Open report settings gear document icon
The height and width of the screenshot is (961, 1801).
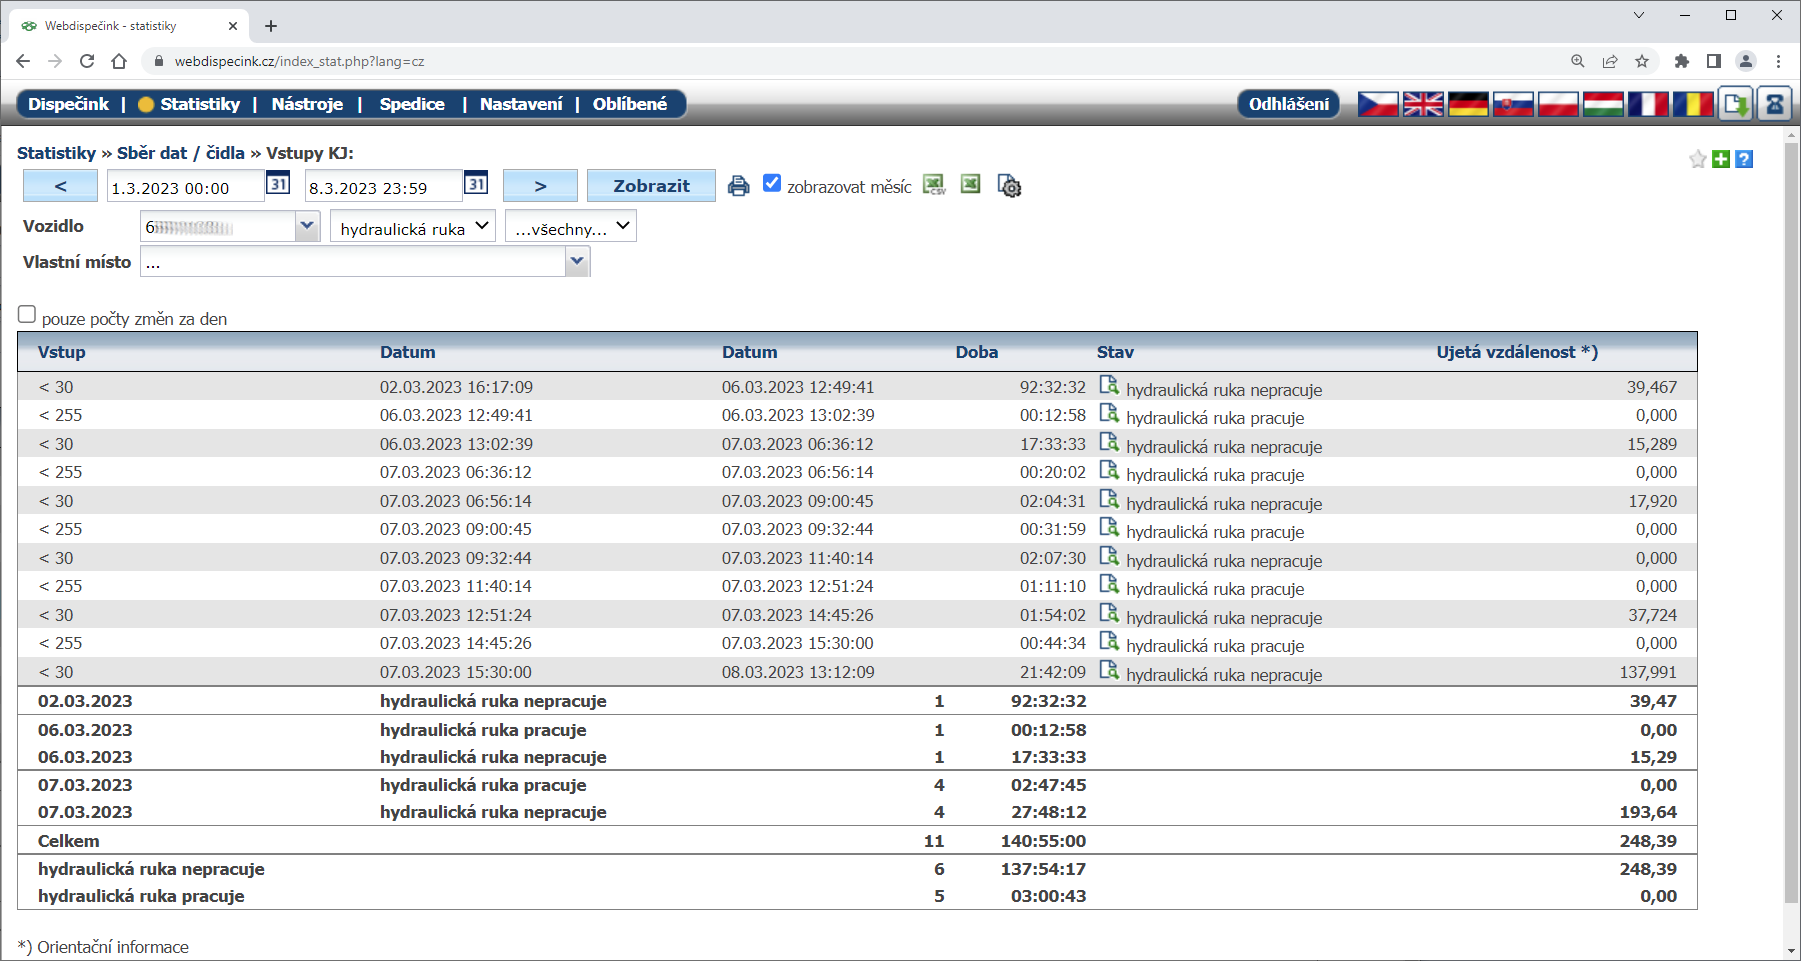click(1009, 186)
